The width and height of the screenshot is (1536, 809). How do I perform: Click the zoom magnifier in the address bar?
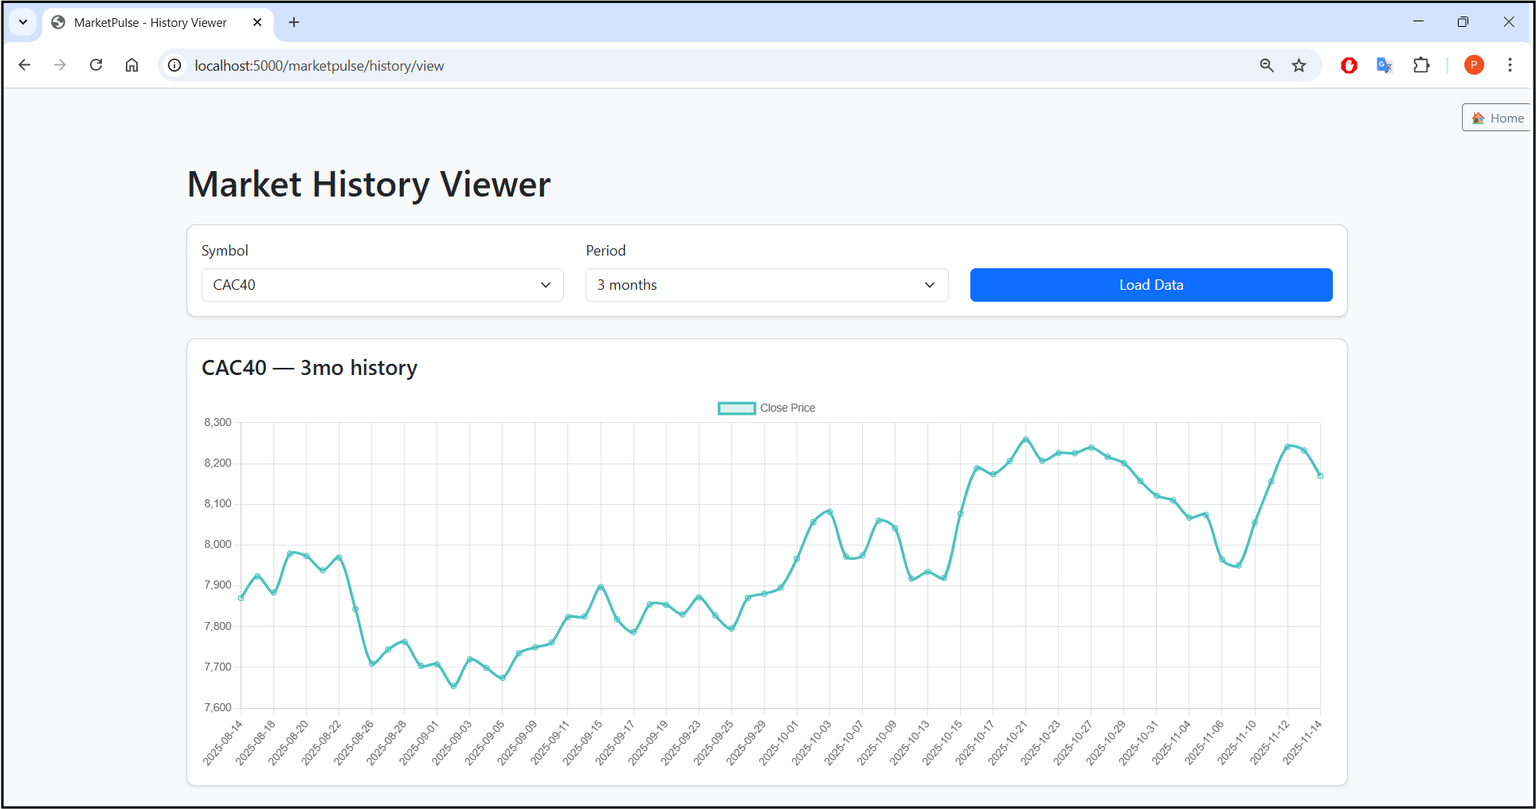point(1266,65)
